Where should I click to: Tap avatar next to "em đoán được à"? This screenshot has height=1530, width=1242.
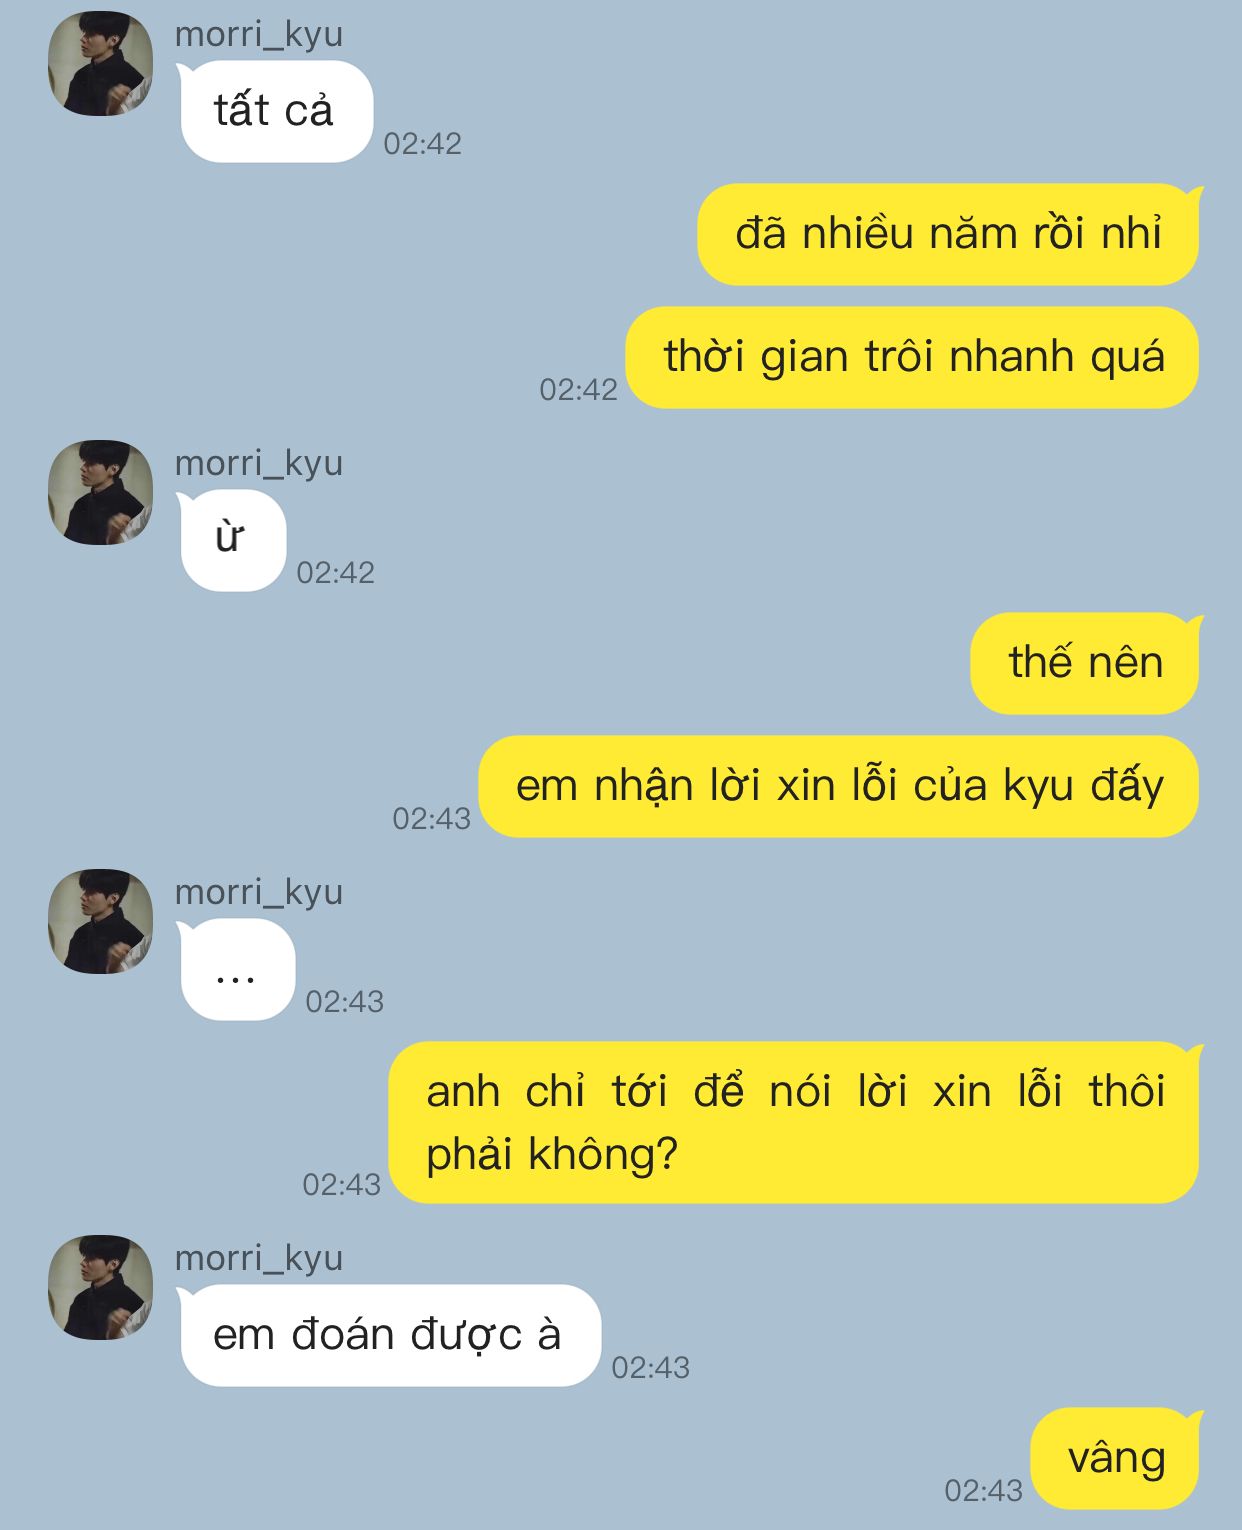101,1288
